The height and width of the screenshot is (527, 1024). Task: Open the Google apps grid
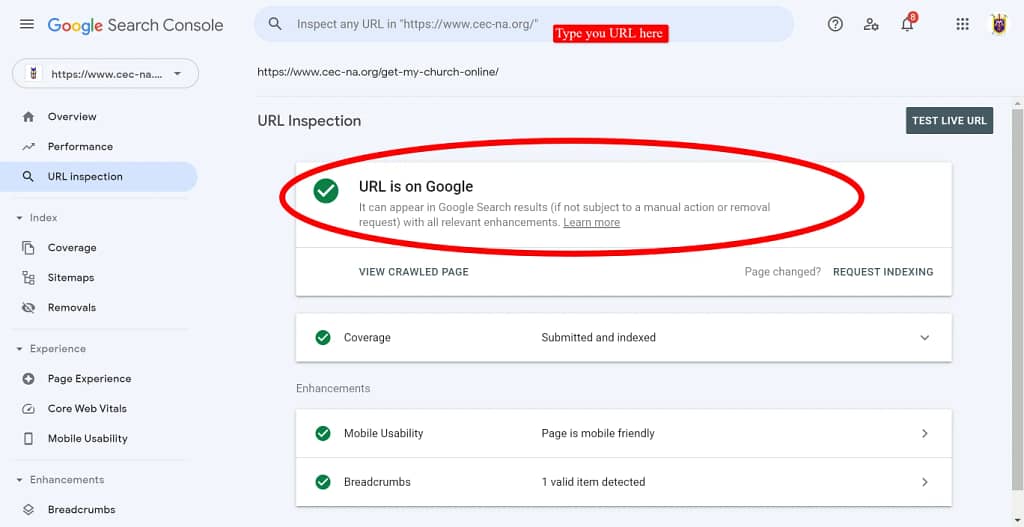962,25
